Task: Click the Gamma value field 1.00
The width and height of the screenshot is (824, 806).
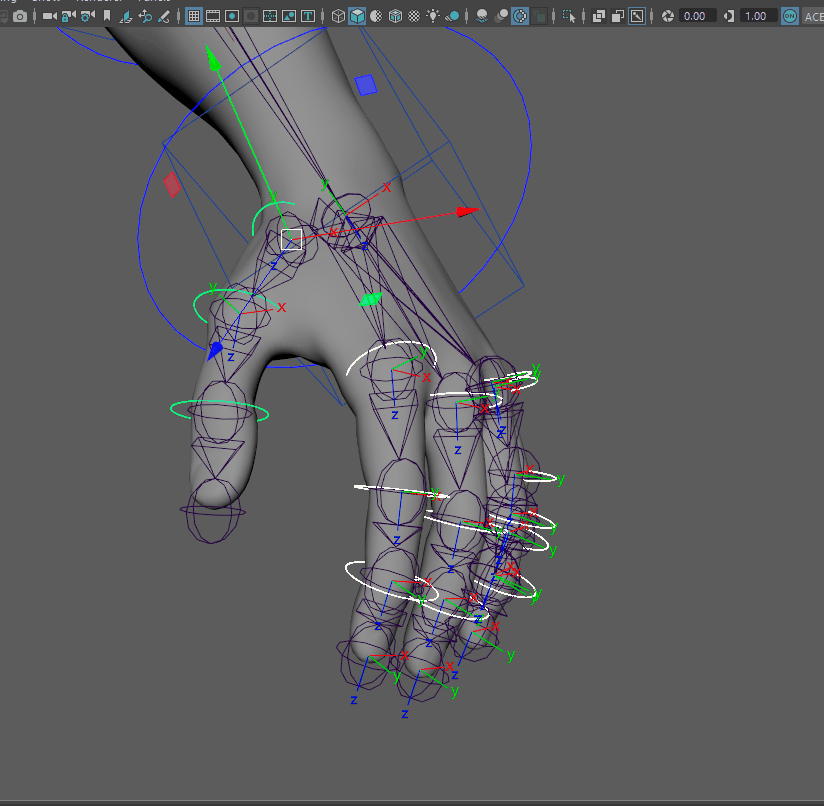Action: [758, 16]
